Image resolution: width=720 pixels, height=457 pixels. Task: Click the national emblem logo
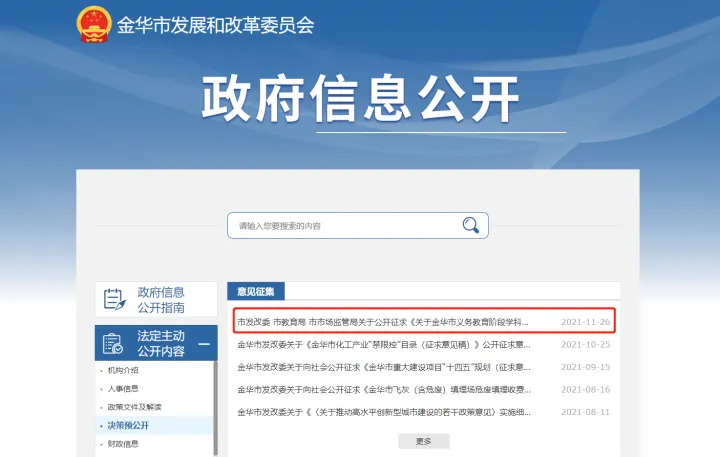[94, 24]
